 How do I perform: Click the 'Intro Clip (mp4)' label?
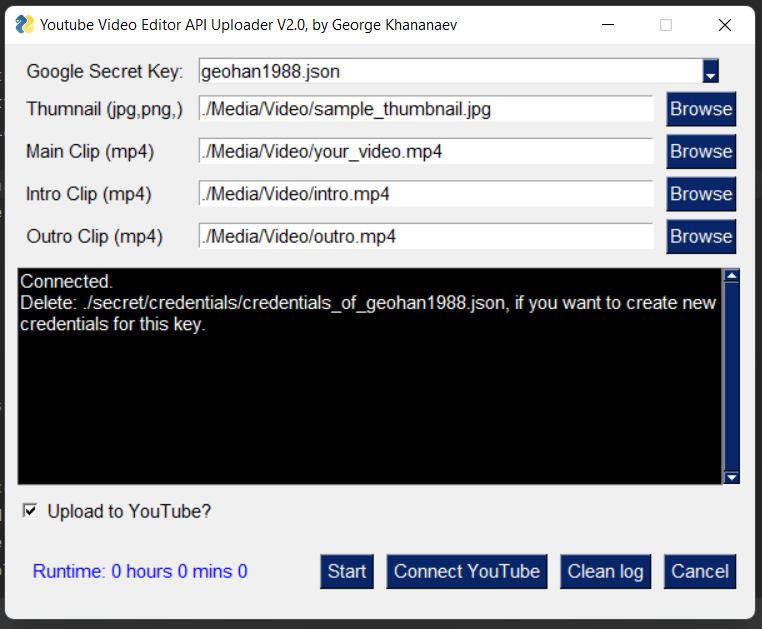pos(88,194)
